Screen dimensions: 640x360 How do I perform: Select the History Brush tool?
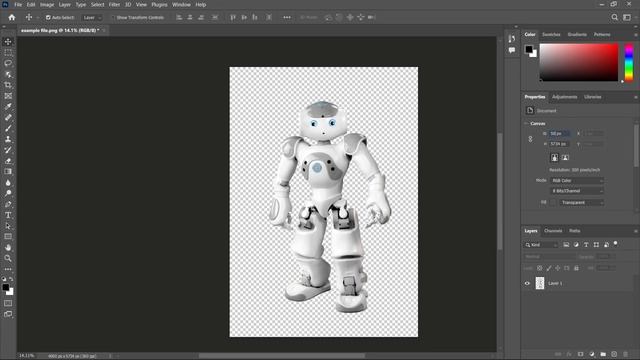pyautogui.click(x=8, y=150)
